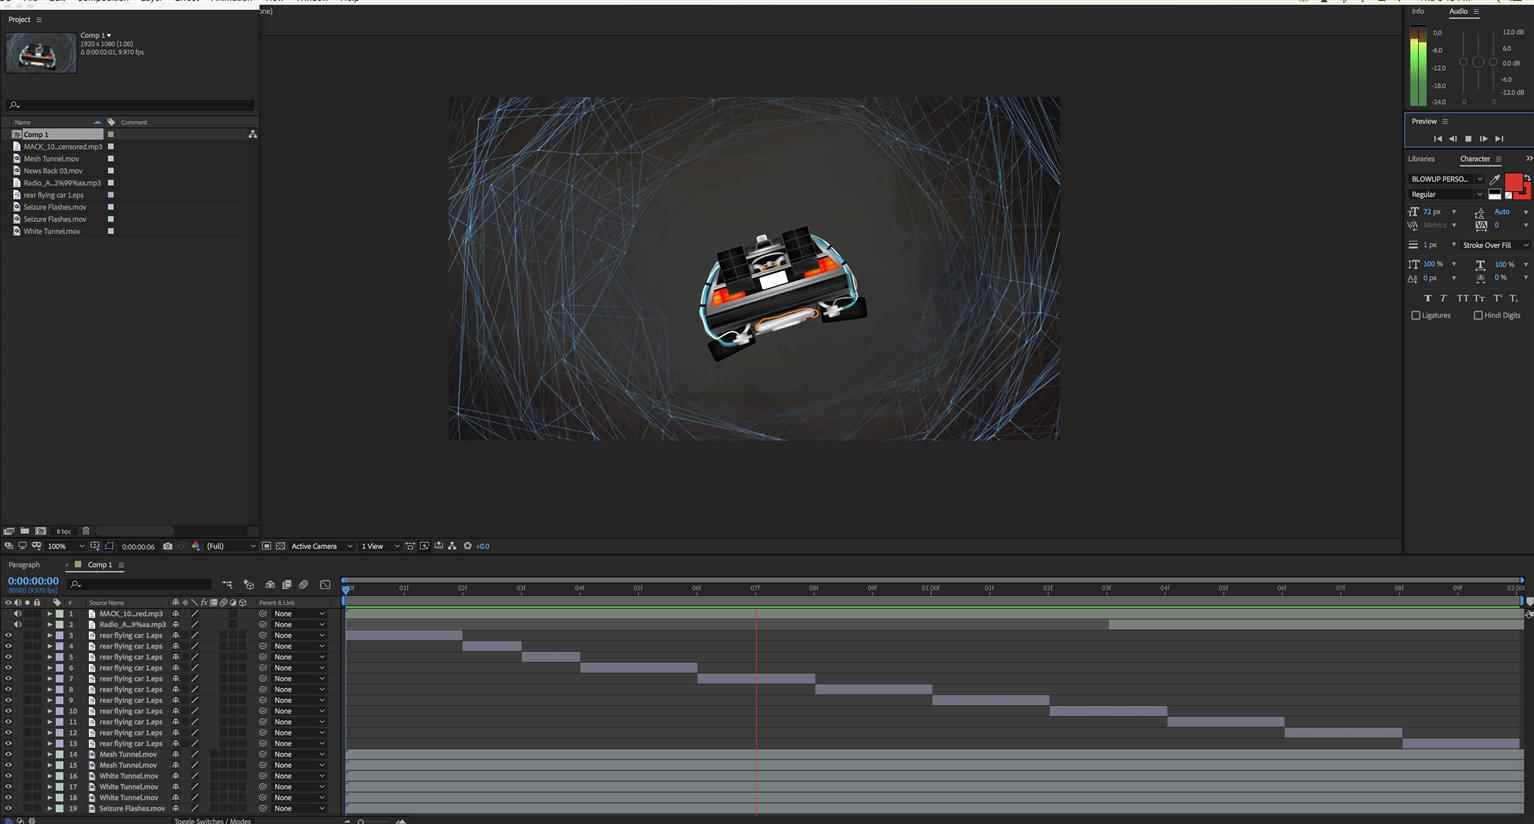Click the Draft 3D icon in timeline
1534x824 pixels.
tap(249, 584)
